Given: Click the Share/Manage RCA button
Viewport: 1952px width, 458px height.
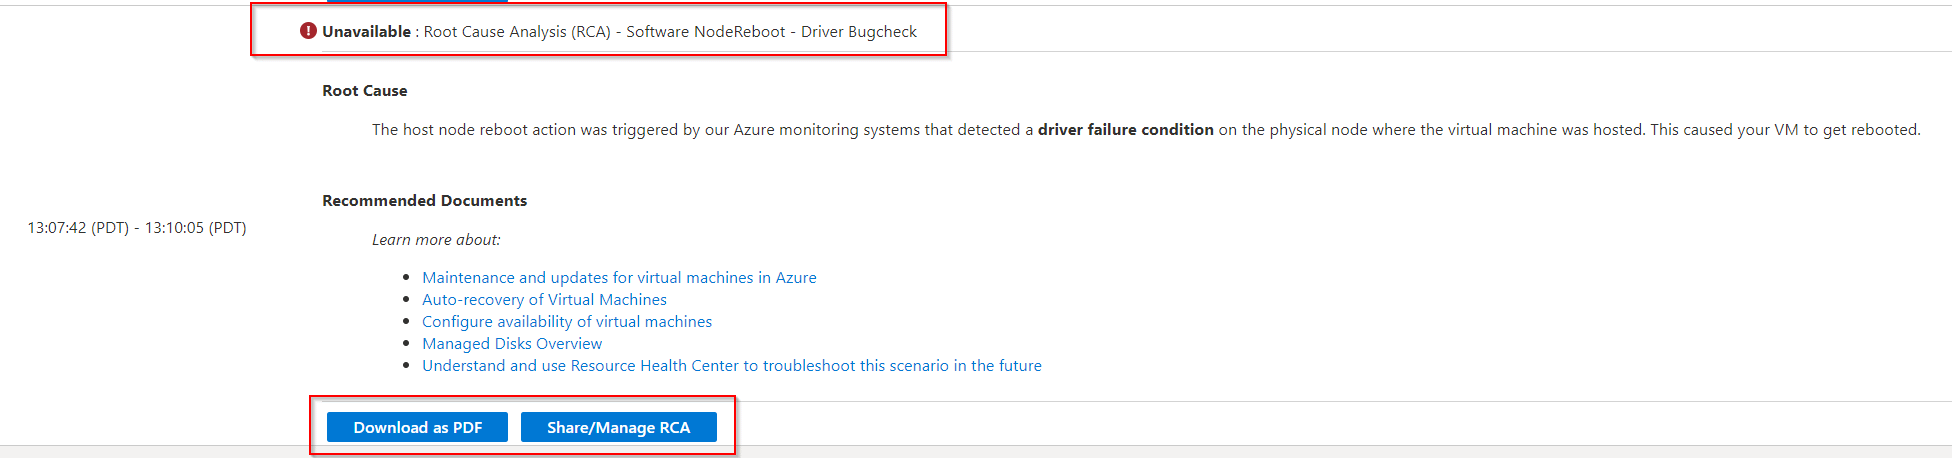Looking at the screenshot, I should [x=618, y=427].
